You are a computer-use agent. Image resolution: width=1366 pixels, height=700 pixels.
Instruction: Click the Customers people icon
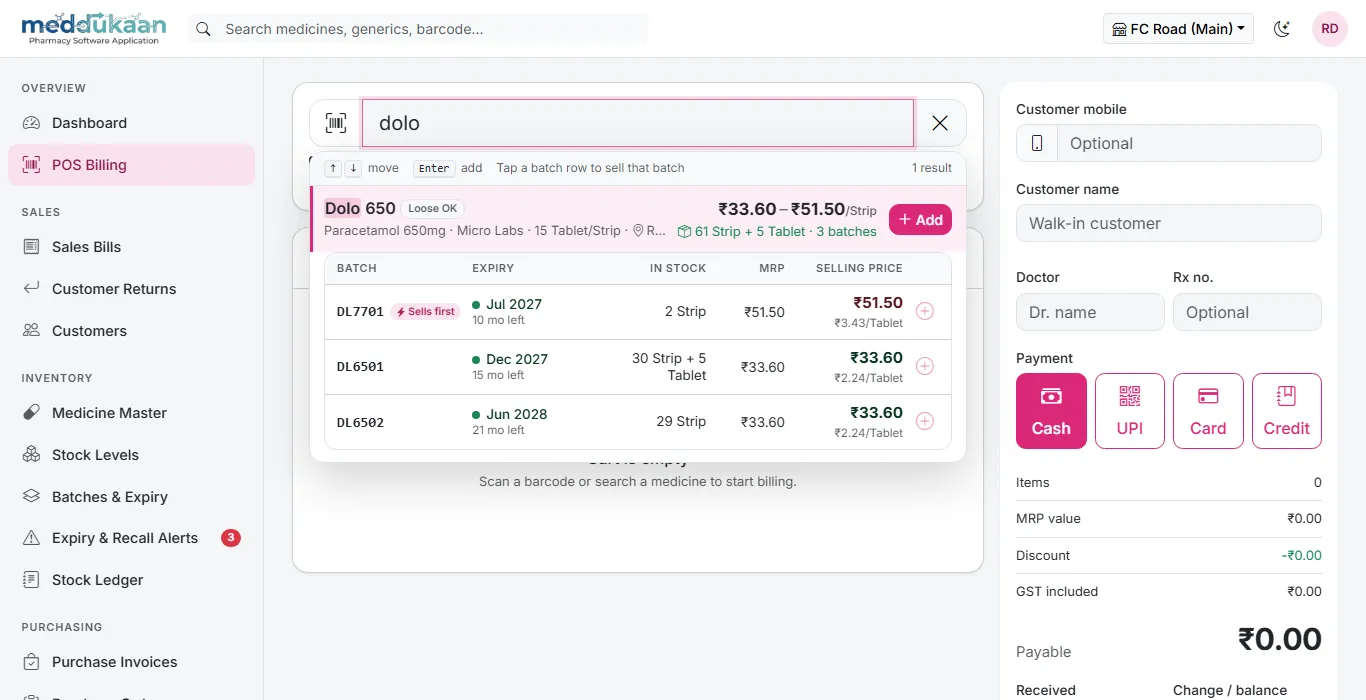[32, 331]
